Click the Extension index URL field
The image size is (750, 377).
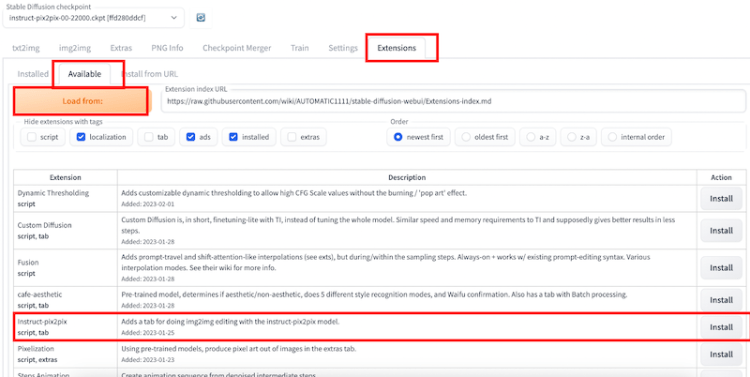(x=453, y=101)
